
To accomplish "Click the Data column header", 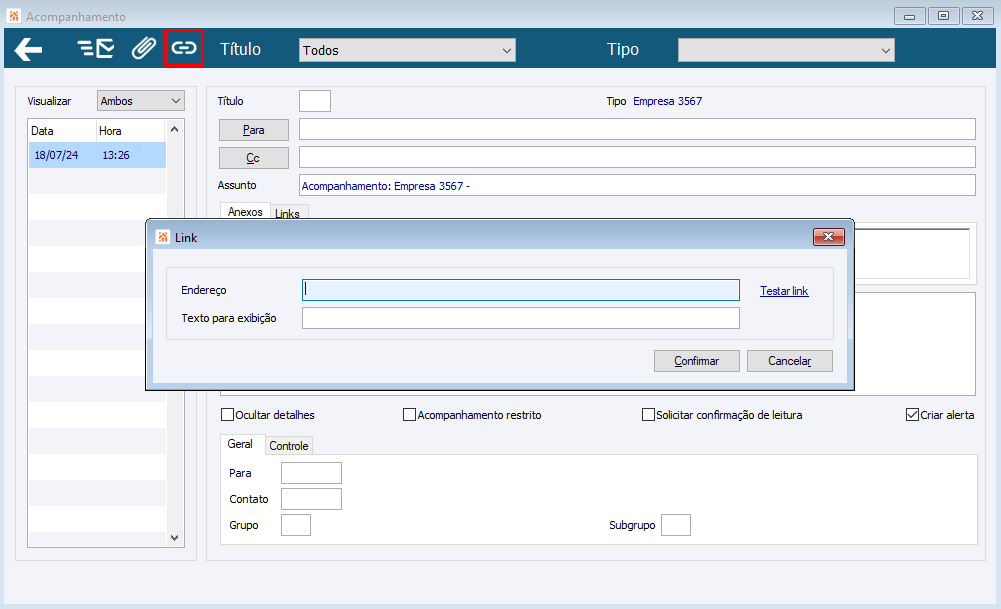I will pos(62,131).
